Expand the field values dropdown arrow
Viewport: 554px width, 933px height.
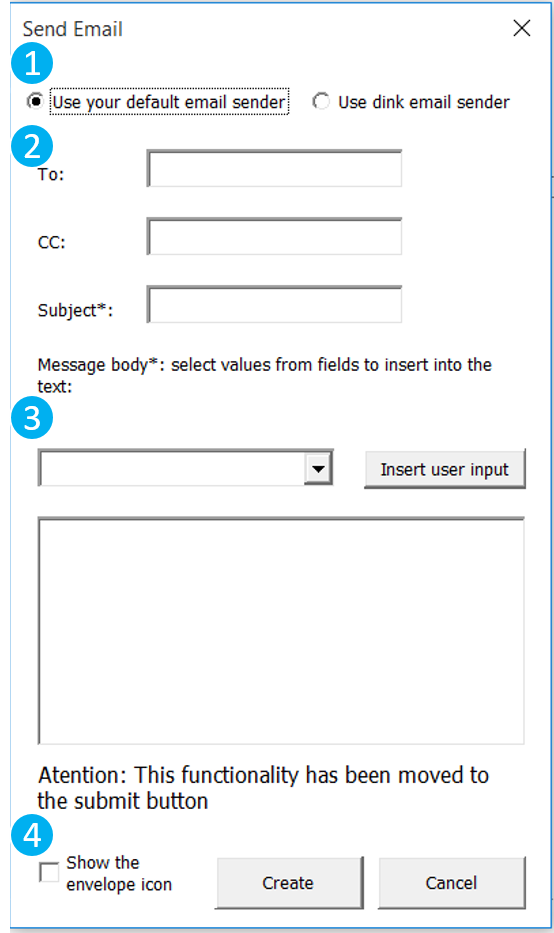(318, 469)
